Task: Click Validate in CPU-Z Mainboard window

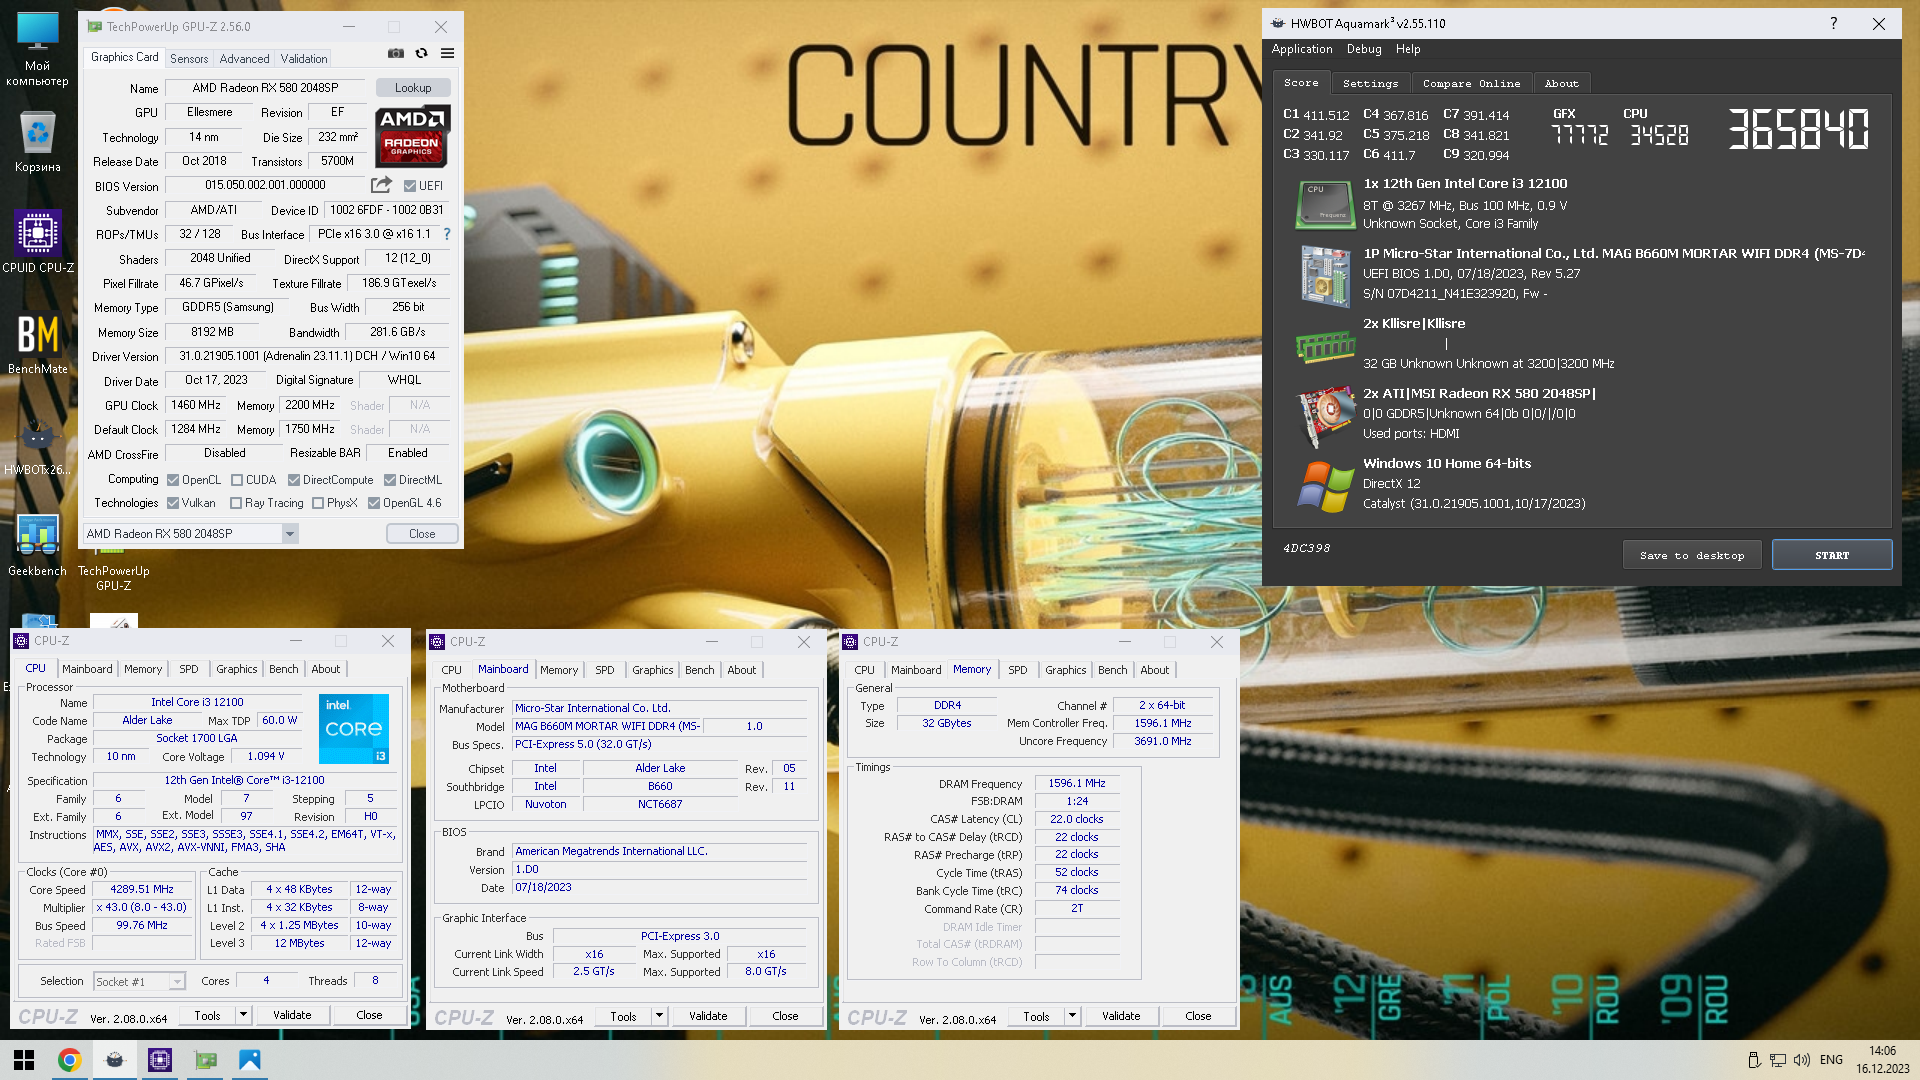Action: (708, 1016)
